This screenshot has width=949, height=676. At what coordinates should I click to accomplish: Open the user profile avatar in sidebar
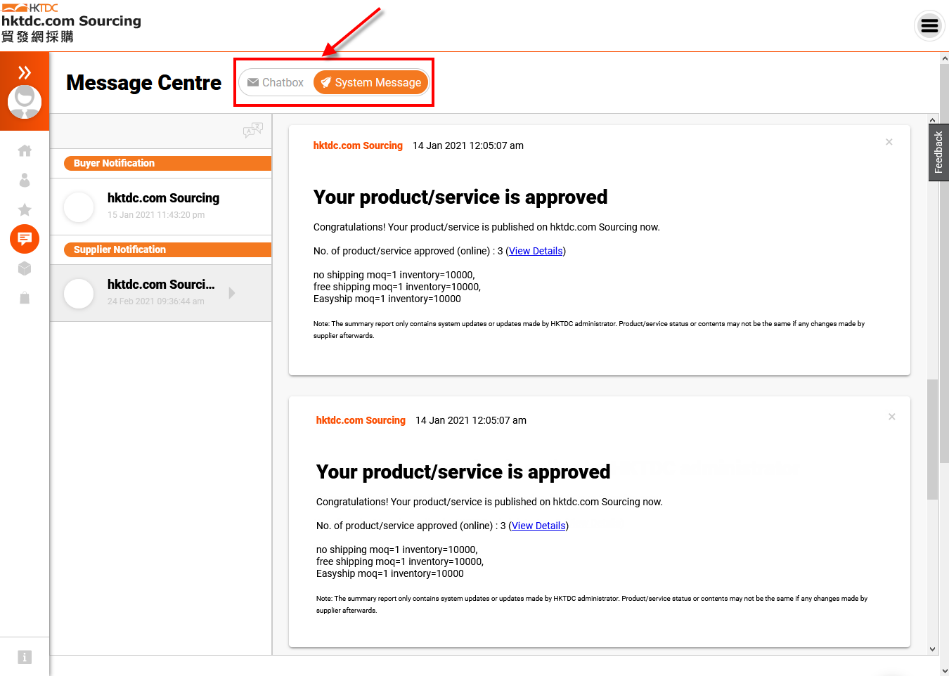click(24, 102)
